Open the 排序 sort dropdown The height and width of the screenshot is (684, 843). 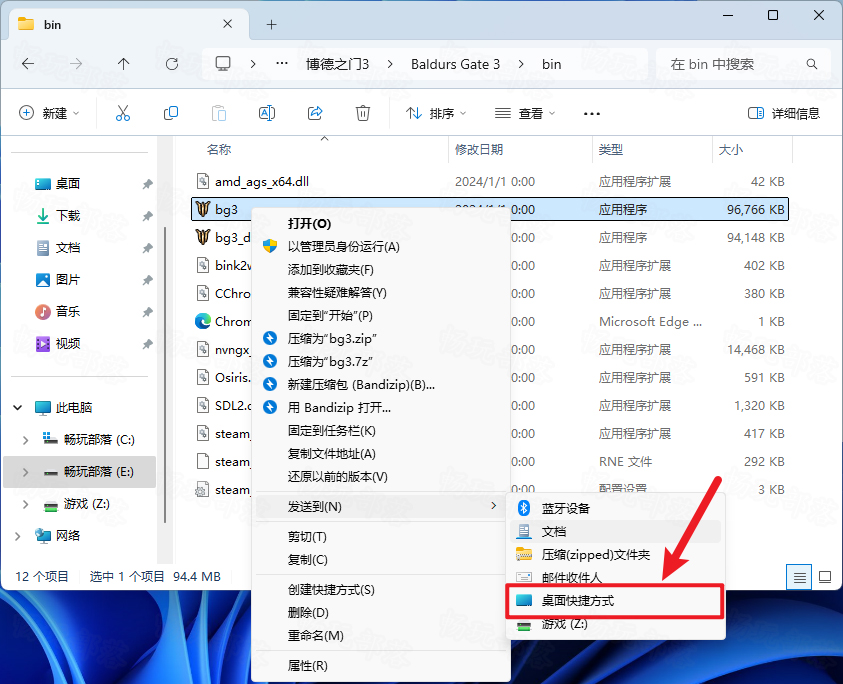coord(436,113)
